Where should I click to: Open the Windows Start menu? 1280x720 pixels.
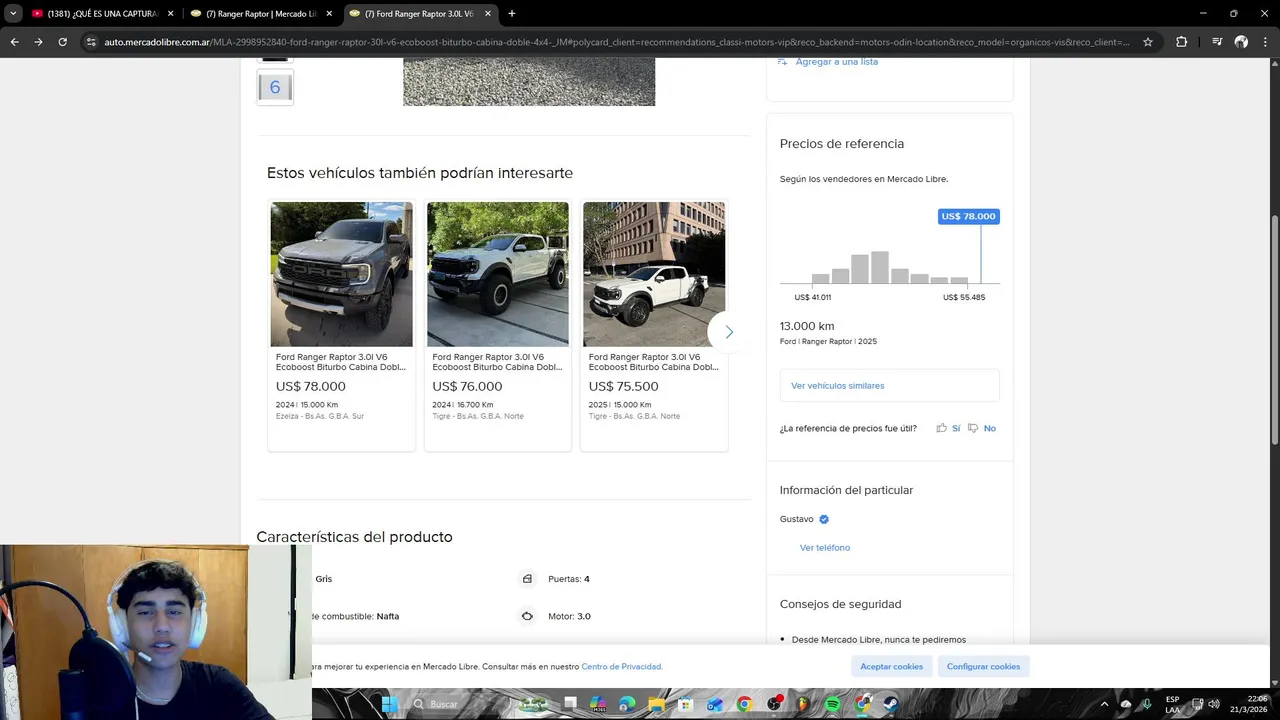(389, 704)
